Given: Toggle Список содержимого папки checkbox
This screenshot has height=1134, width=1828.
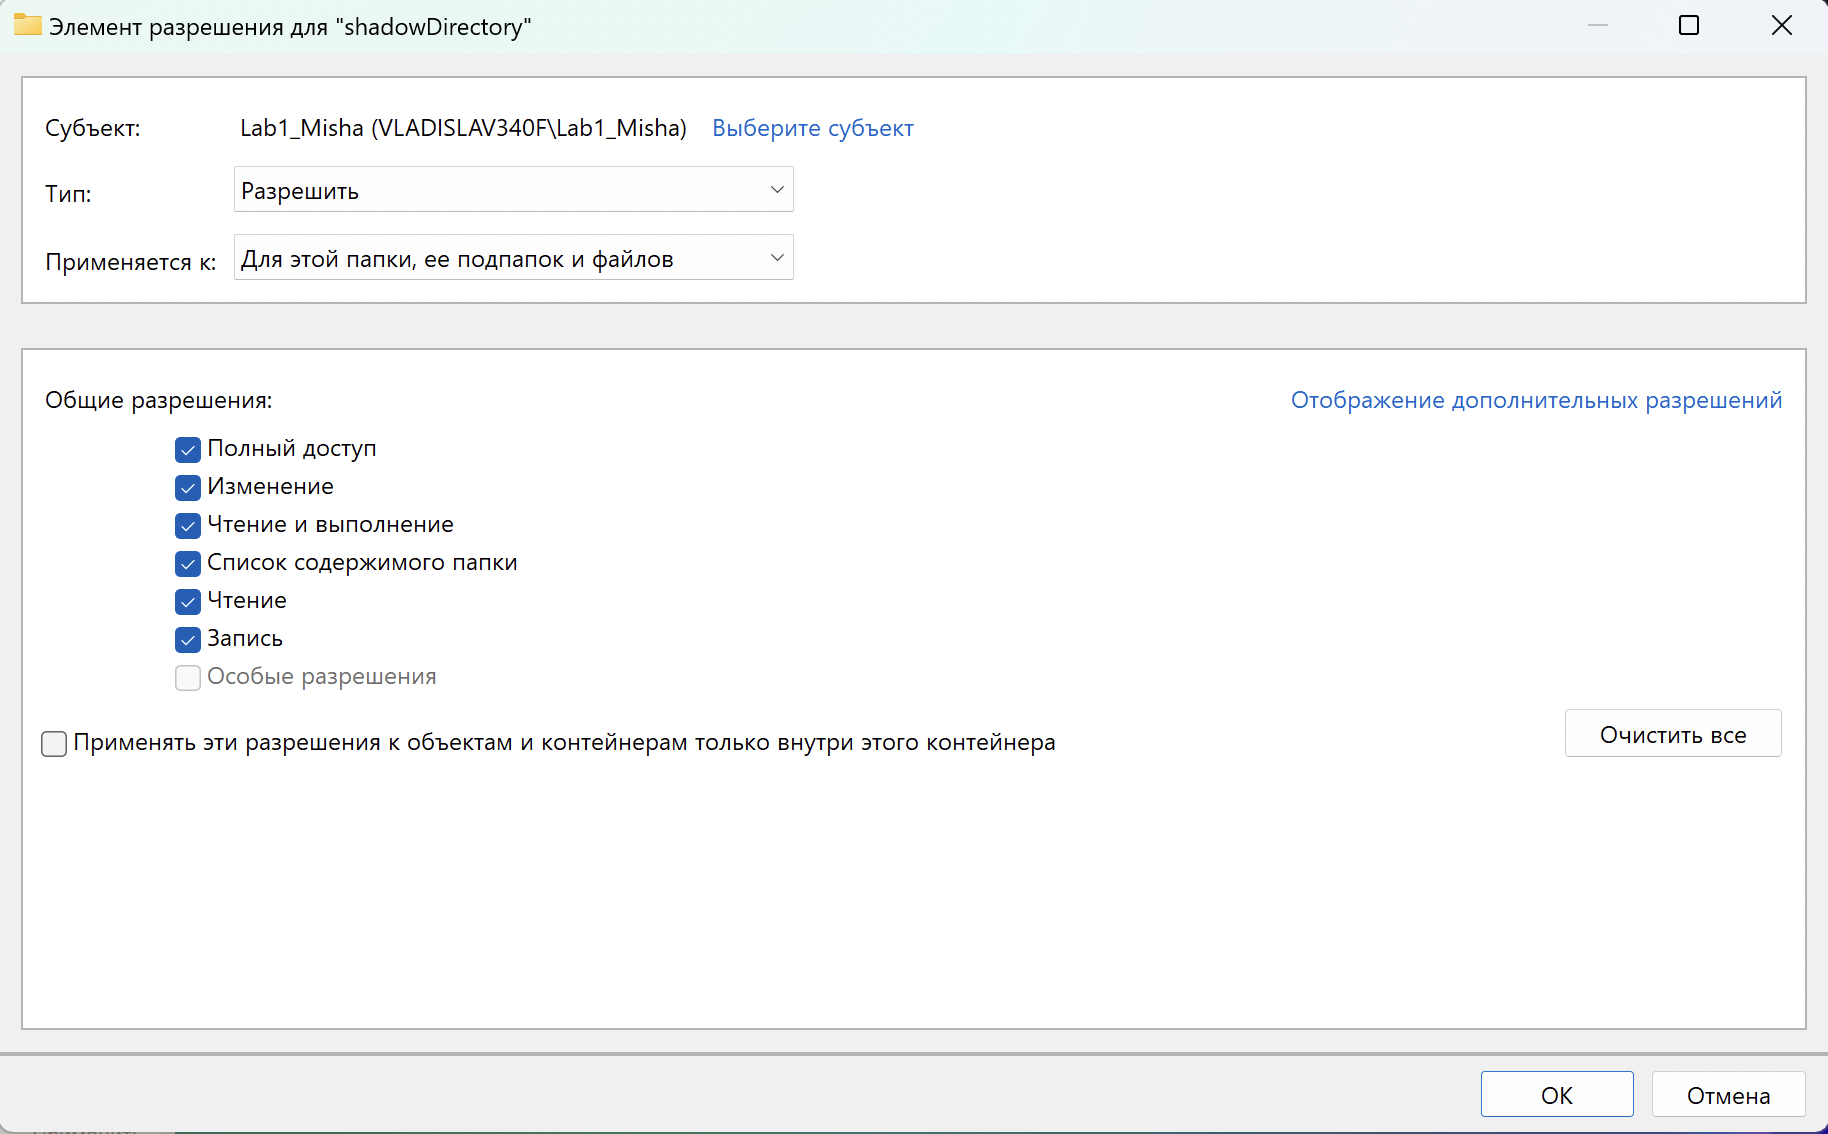Looking at the screenshot, I should coord(188,564).
